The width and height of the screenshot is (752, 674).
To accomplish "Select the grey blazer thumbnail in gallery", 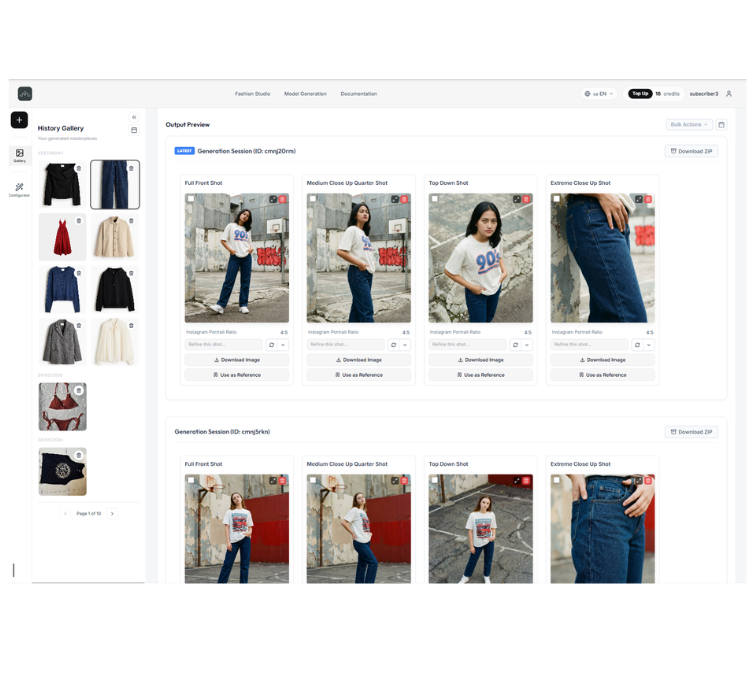I will (x=62, y=341).
